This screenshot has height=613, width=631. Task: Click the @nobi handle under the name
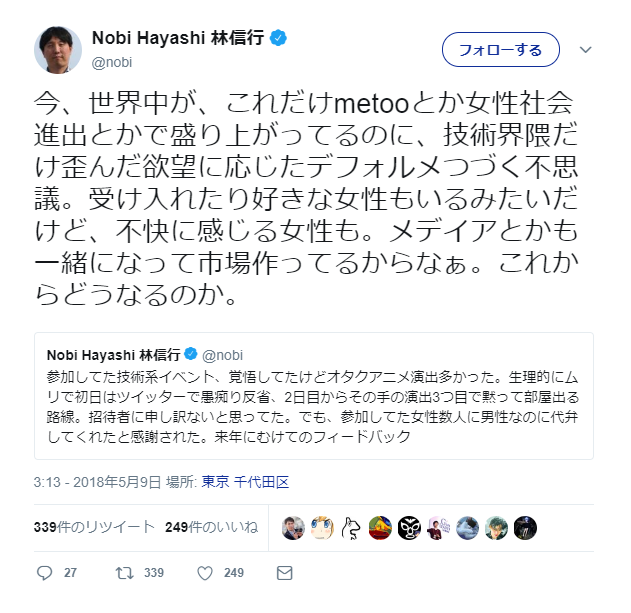[112, 62]
